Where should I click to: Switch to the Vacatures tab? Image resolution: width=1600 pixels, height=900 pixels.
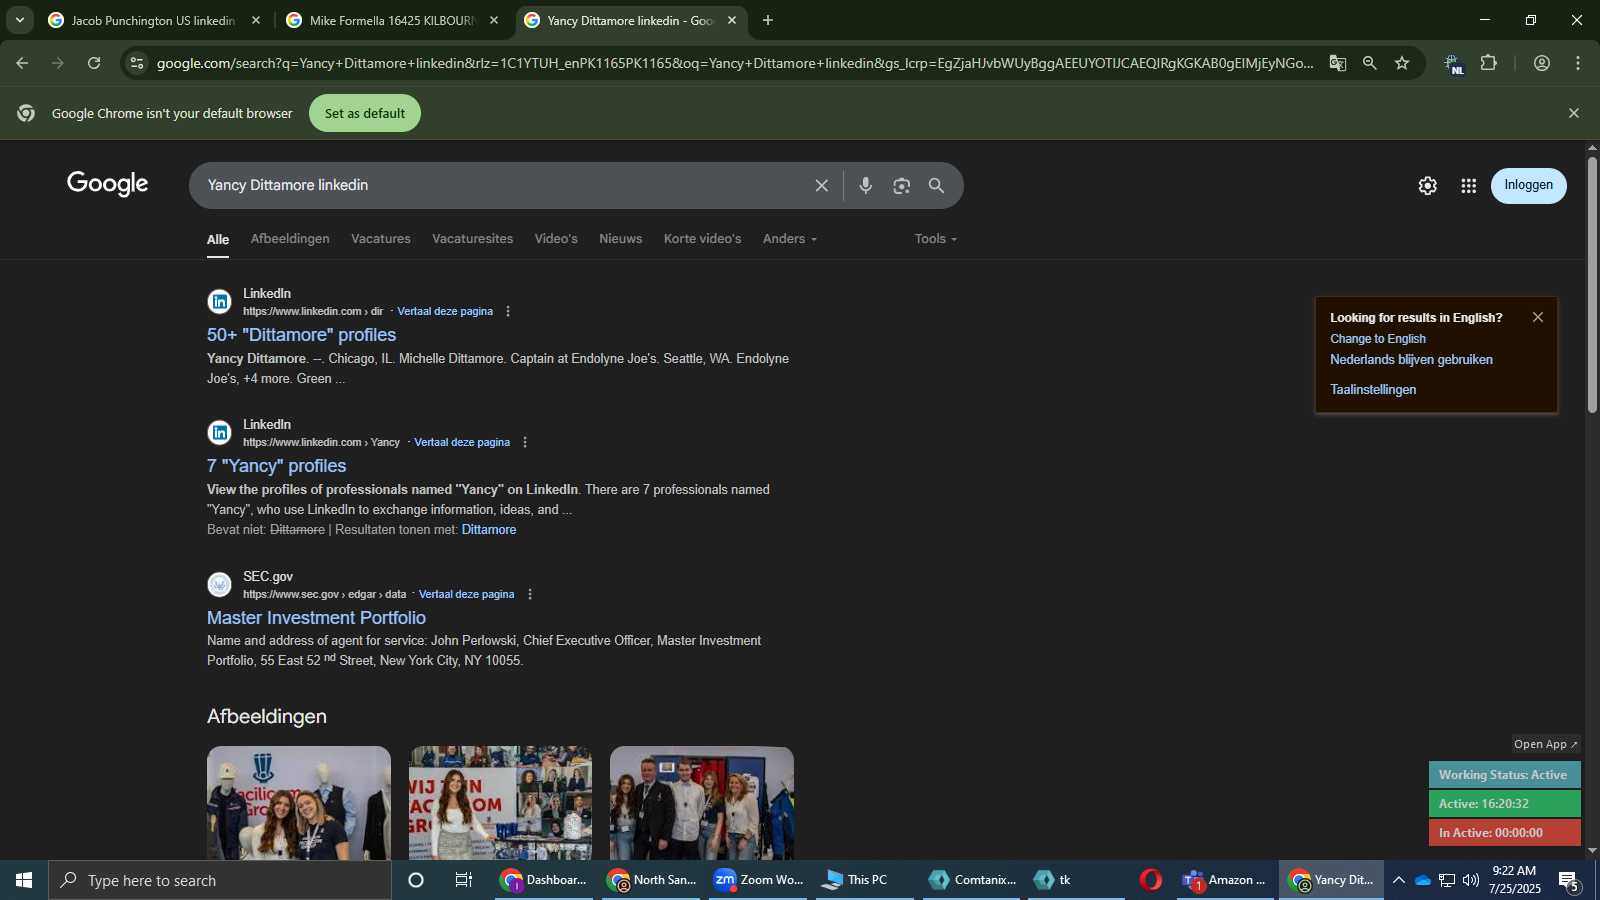click(x=381, y=239)
